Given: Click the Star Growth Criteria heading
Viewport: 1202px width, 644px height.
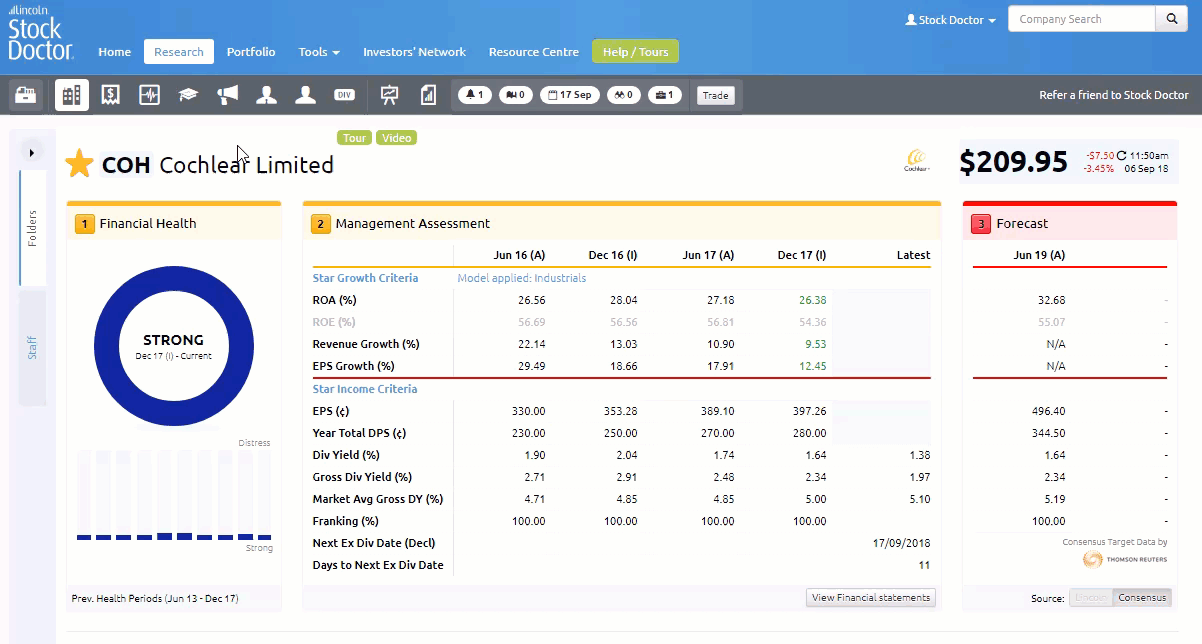Looking at the screenshot, I should coord(365,278).
